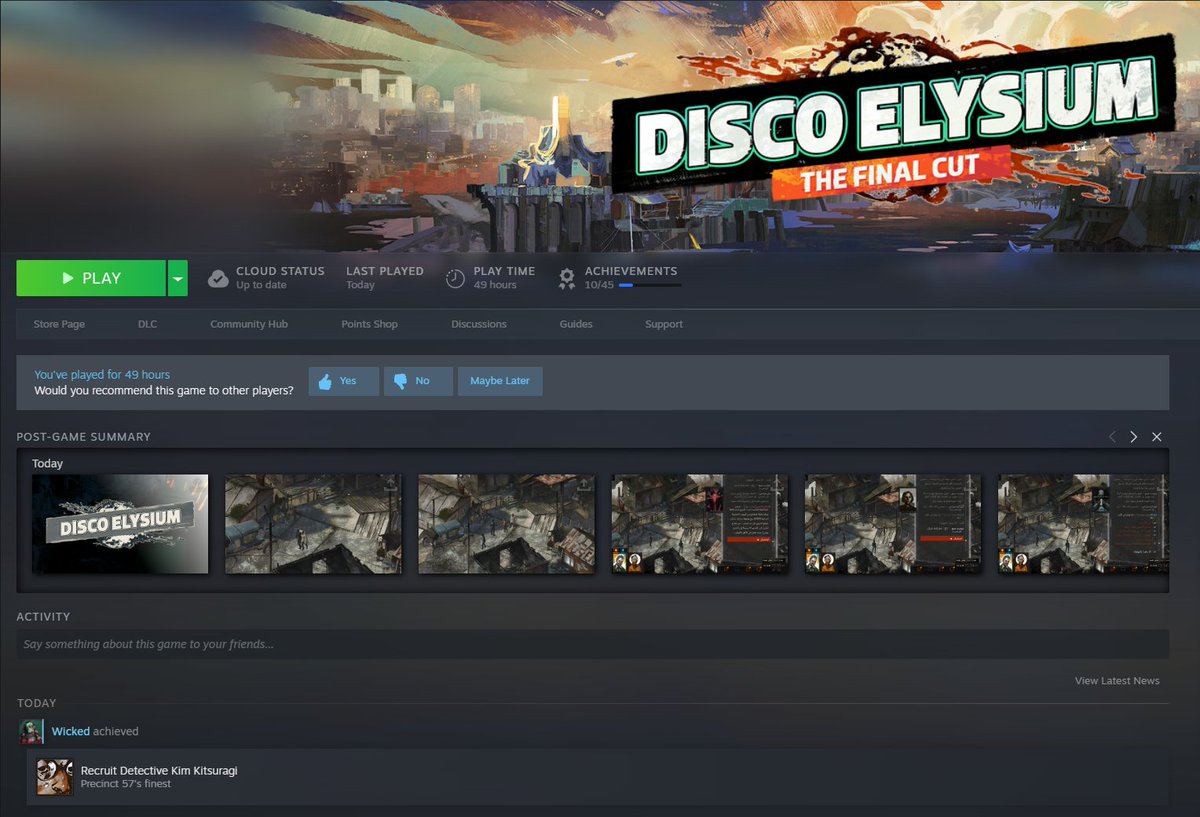Check the Cloud Status cloud icon
Screen dimensions: 1200x817
click(218, 279)
